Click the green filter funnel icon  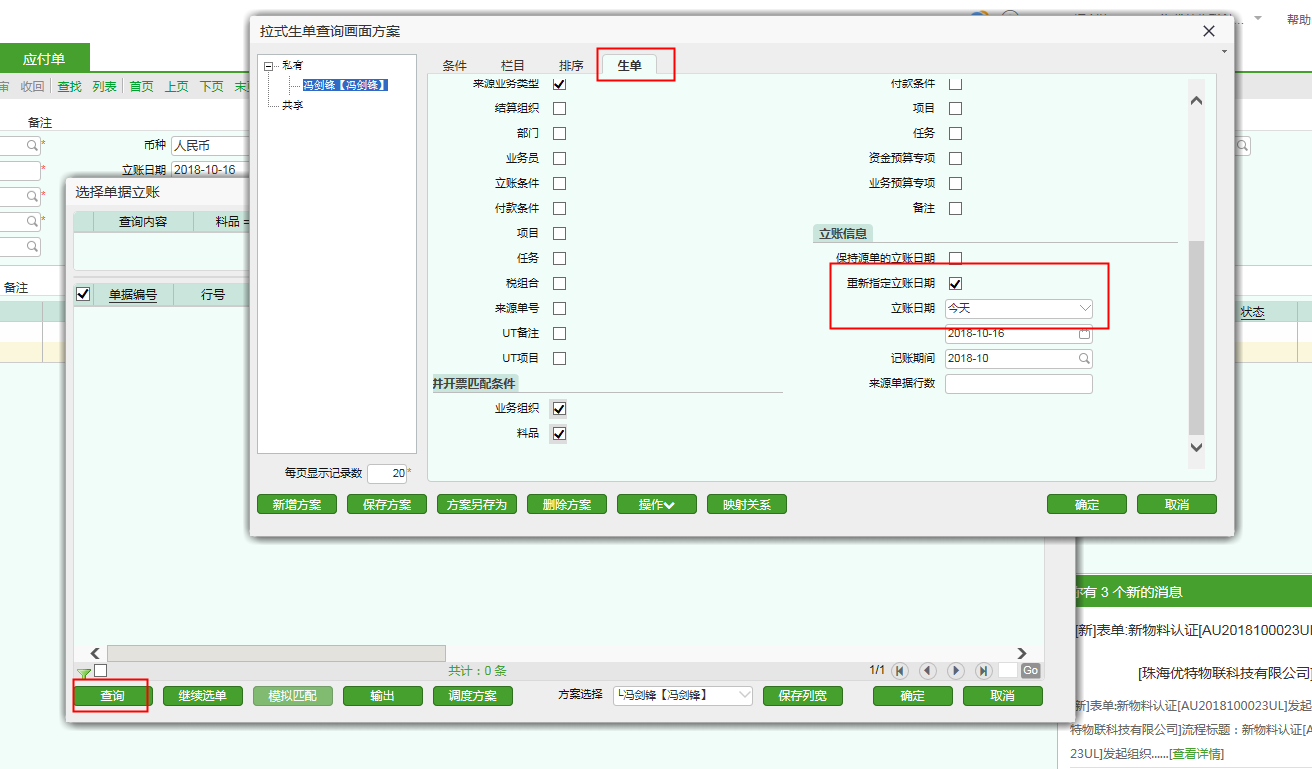(x=84, y=673)
